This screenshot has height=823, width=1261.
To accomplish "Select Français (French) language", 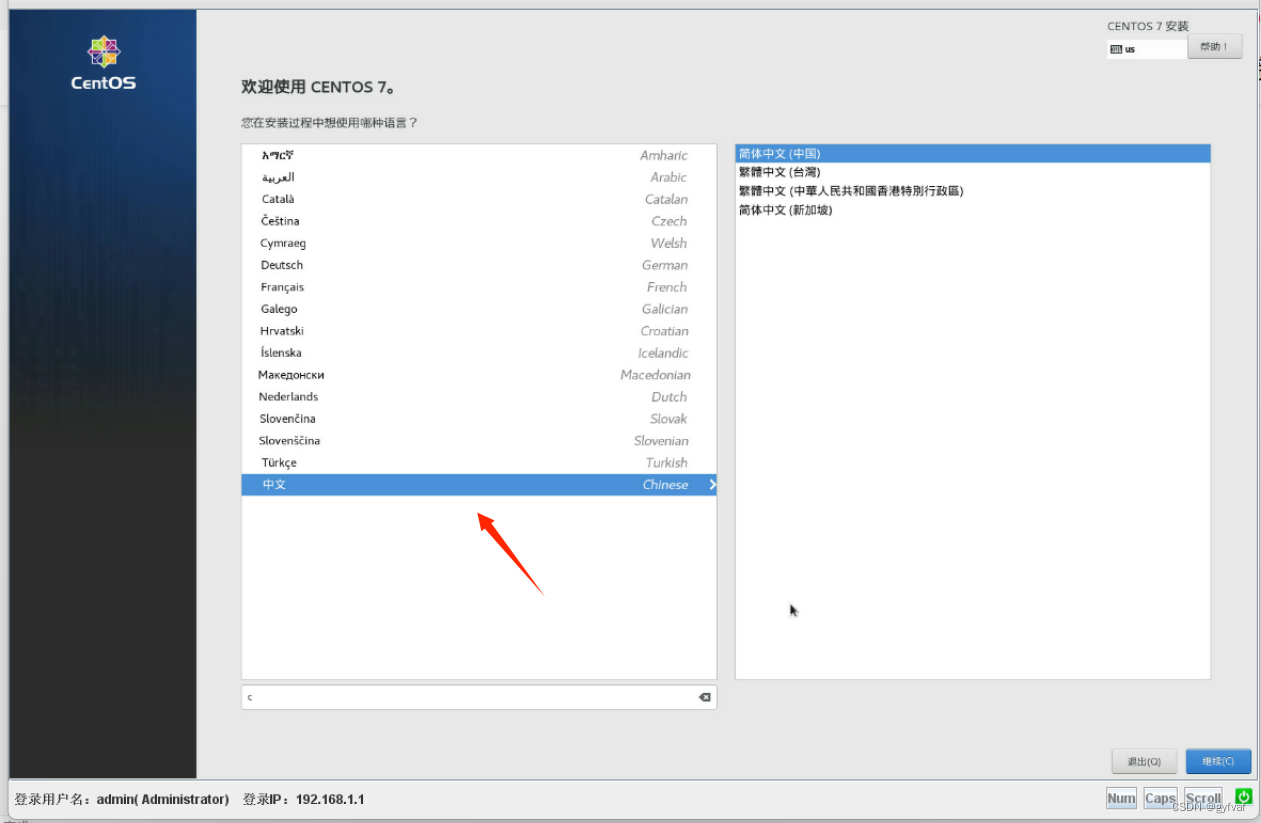I will [479, 287].
